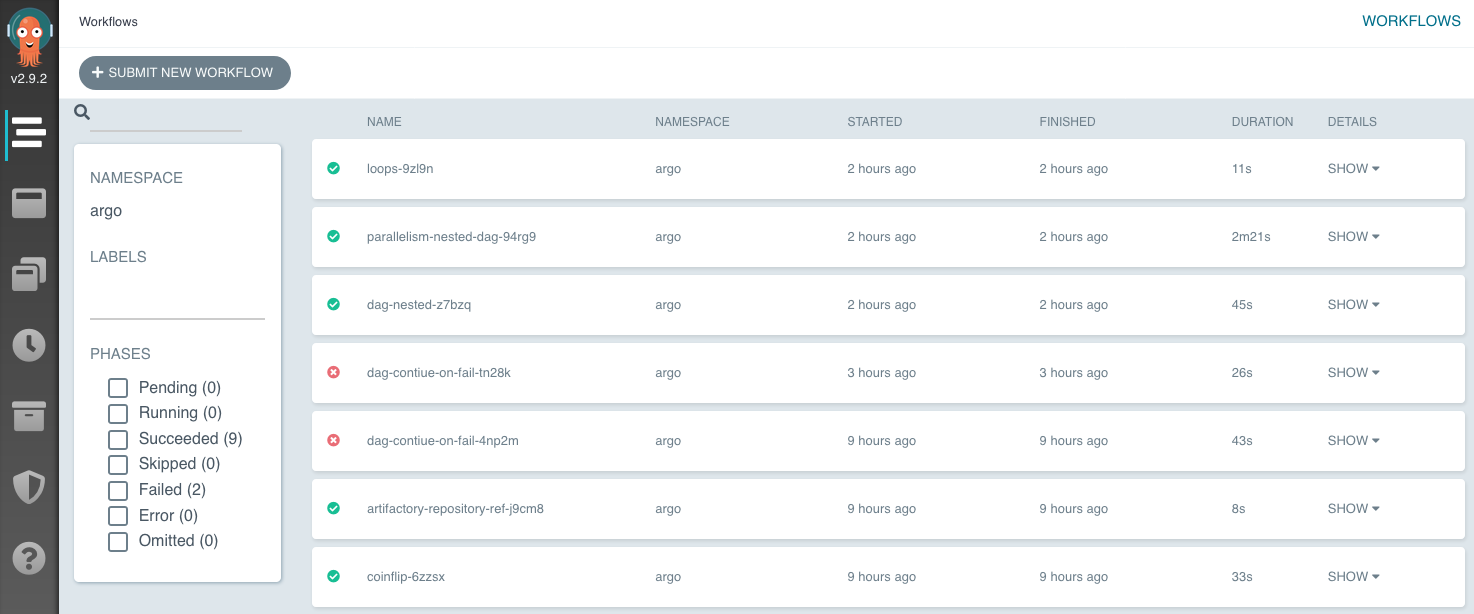Open the WORKFLOWS header link
This screenshot has width=1474, height=614.
(1410, 20)
